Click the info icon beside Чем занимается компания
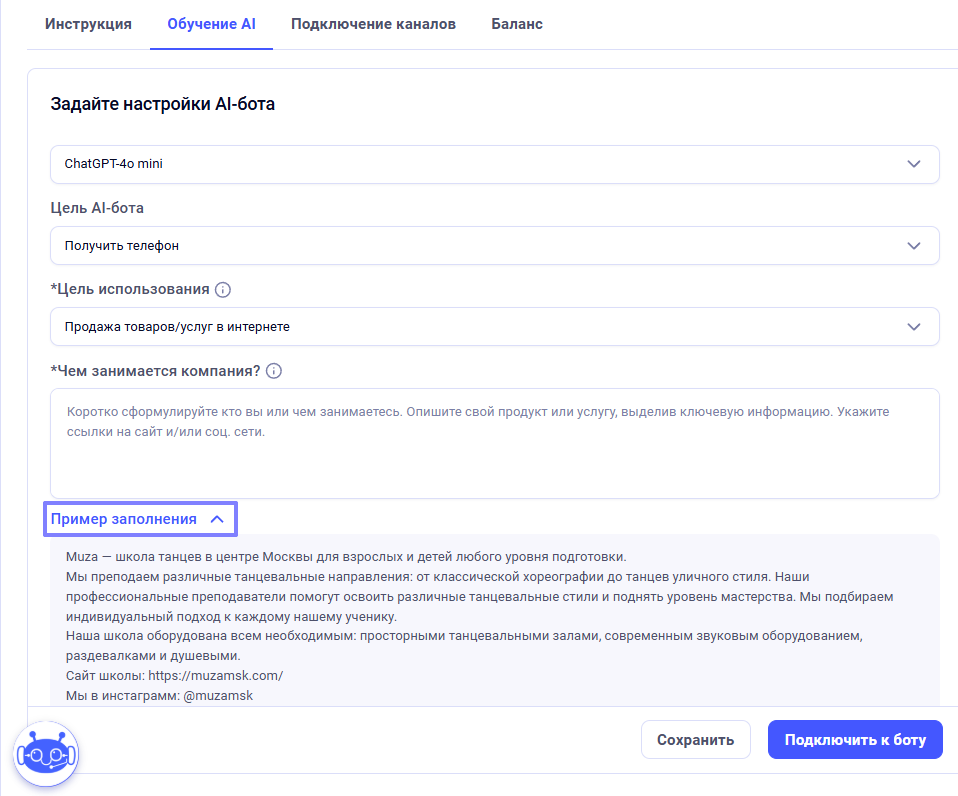The width and height of the screenshot is (958, 796). (274, 371)
